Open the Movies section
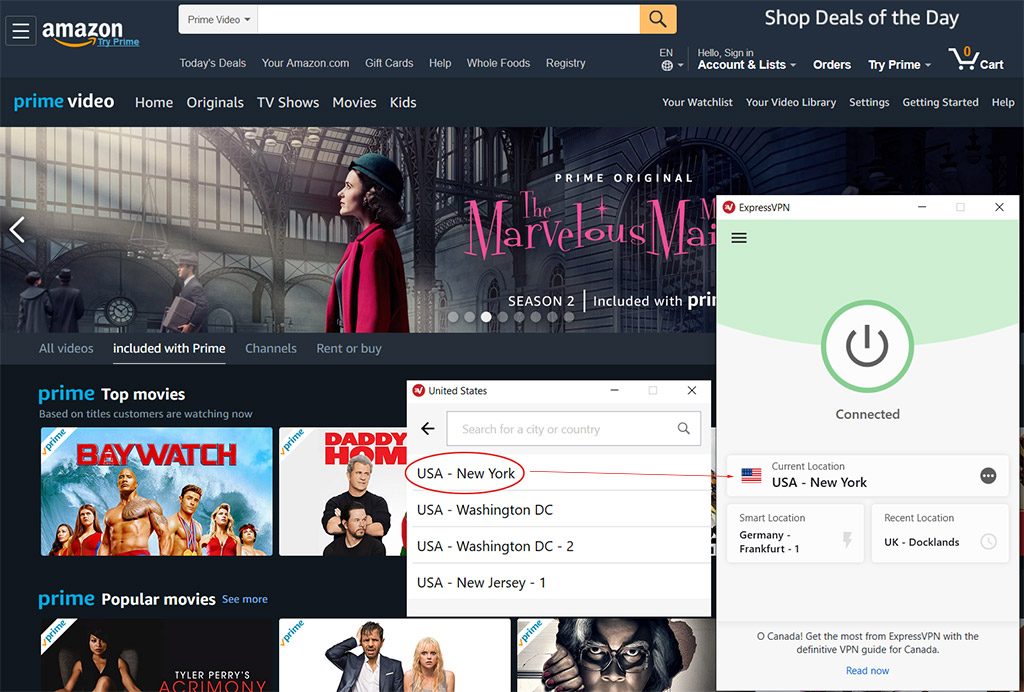 (x=354, y=102)
